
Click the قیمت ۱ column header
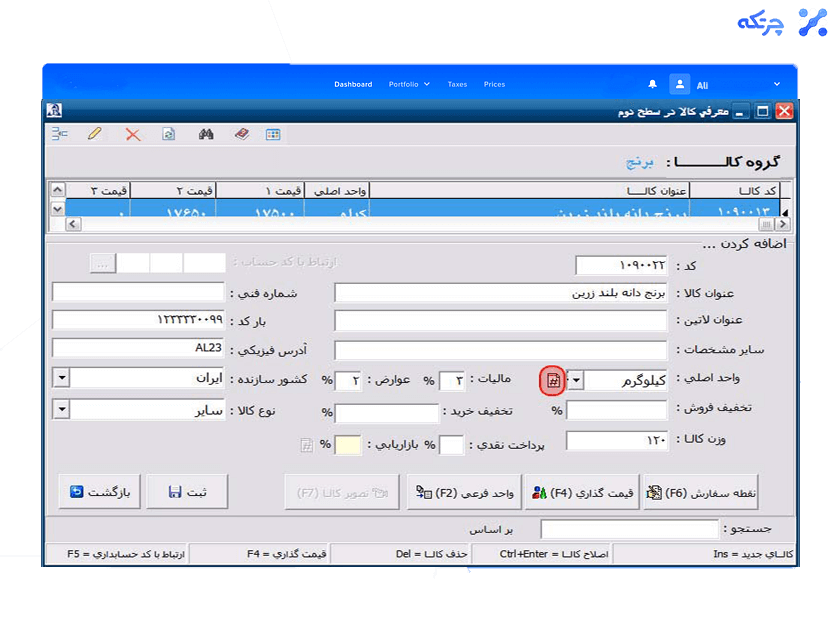pyautogui.click(x=260, y=191)
